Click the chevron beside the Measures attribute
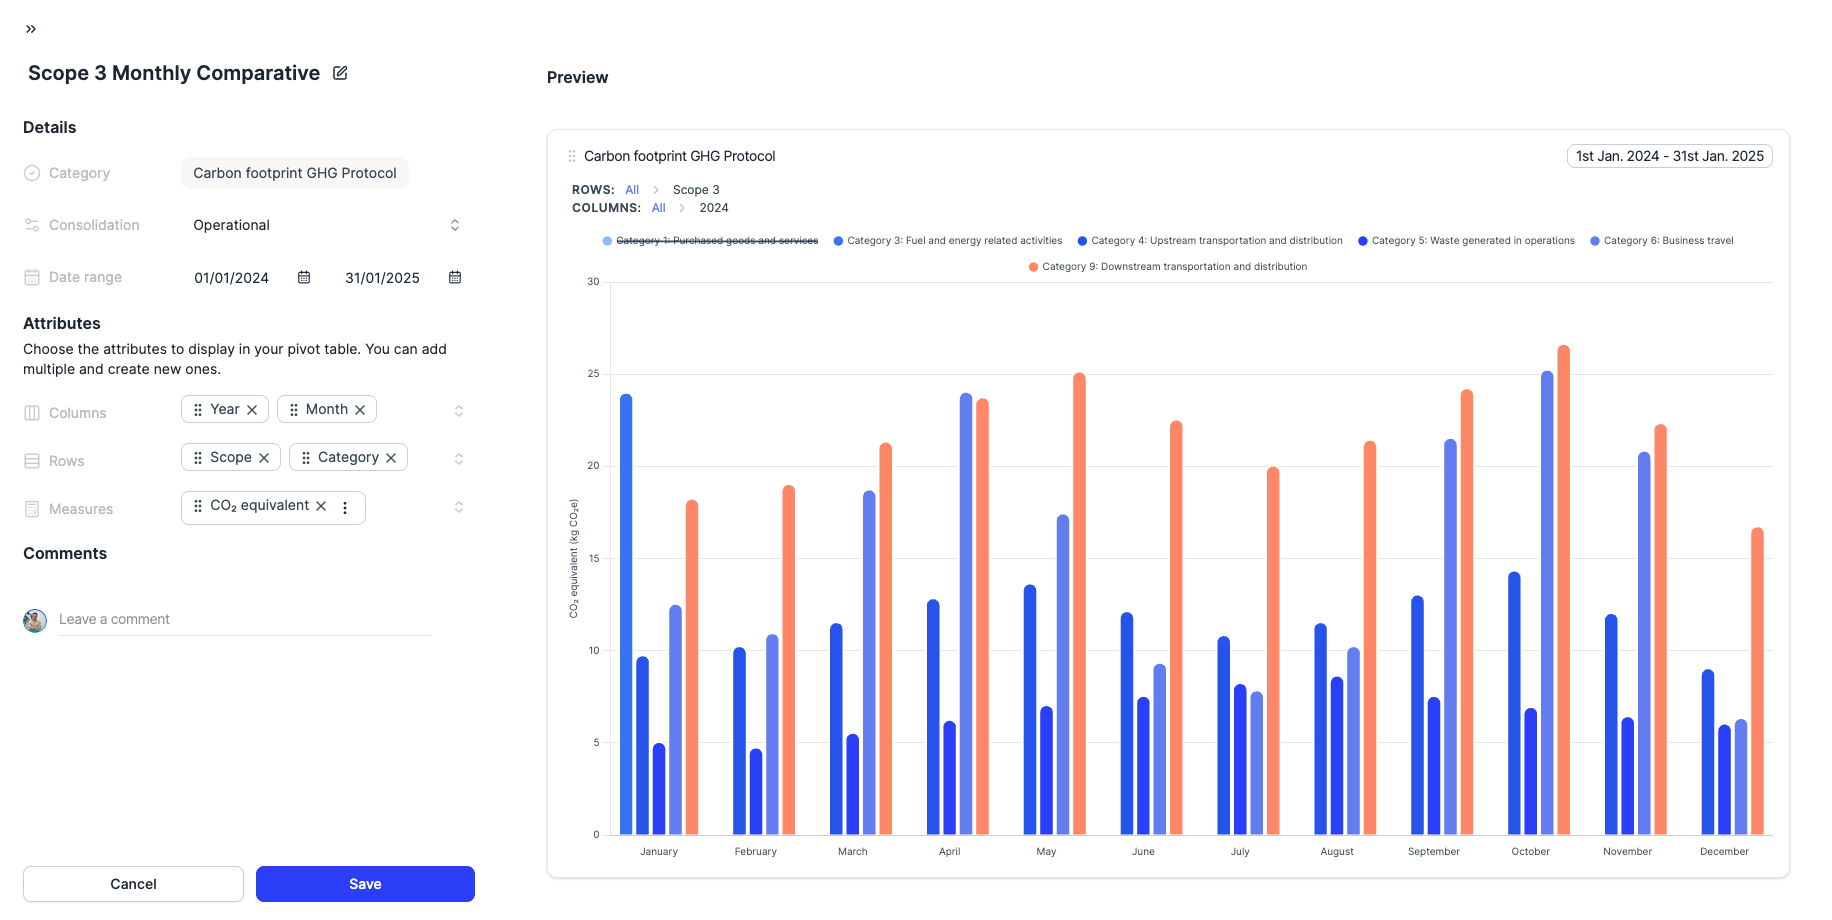Image resolution: width=1832 pixels, height=920 pixels. 459,506
